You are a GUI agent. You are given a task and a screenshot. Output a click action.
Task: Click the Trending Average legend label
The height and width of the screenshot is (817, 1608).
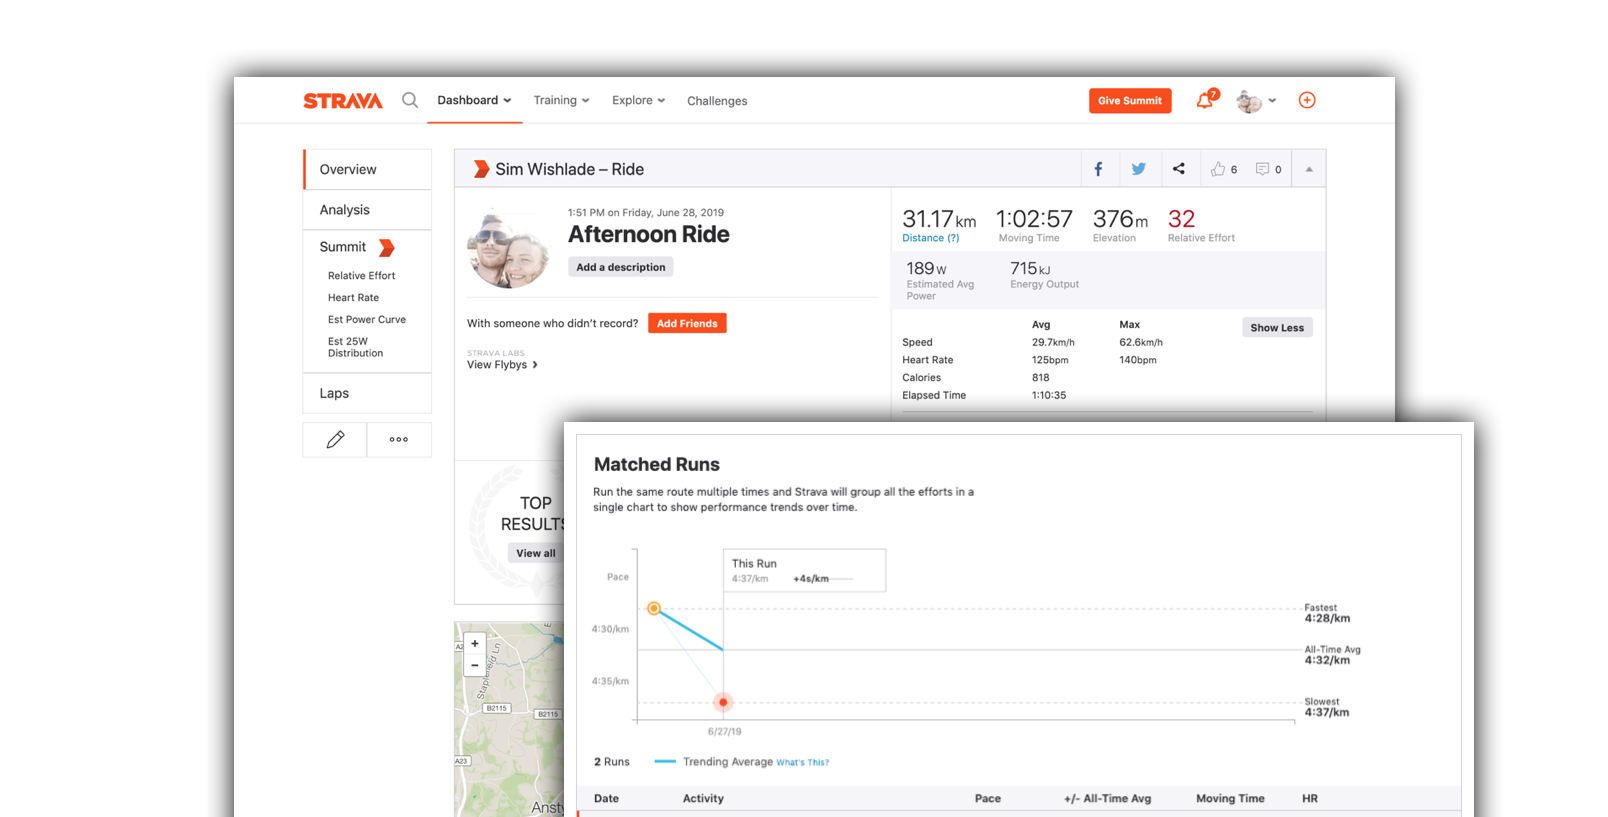click(x=728, y=762)
